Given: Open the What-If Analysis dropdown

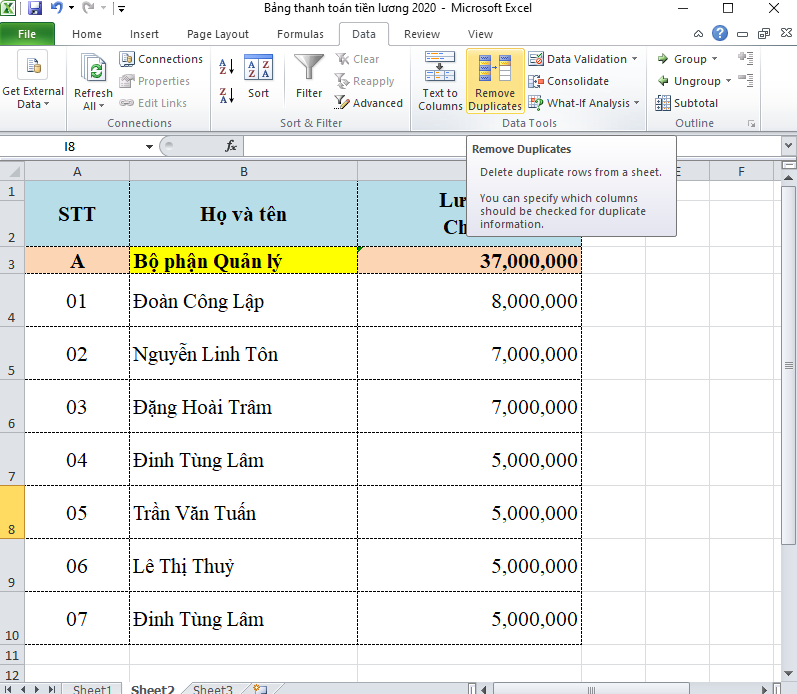Looking at the screenshot, I should (636, 103).
